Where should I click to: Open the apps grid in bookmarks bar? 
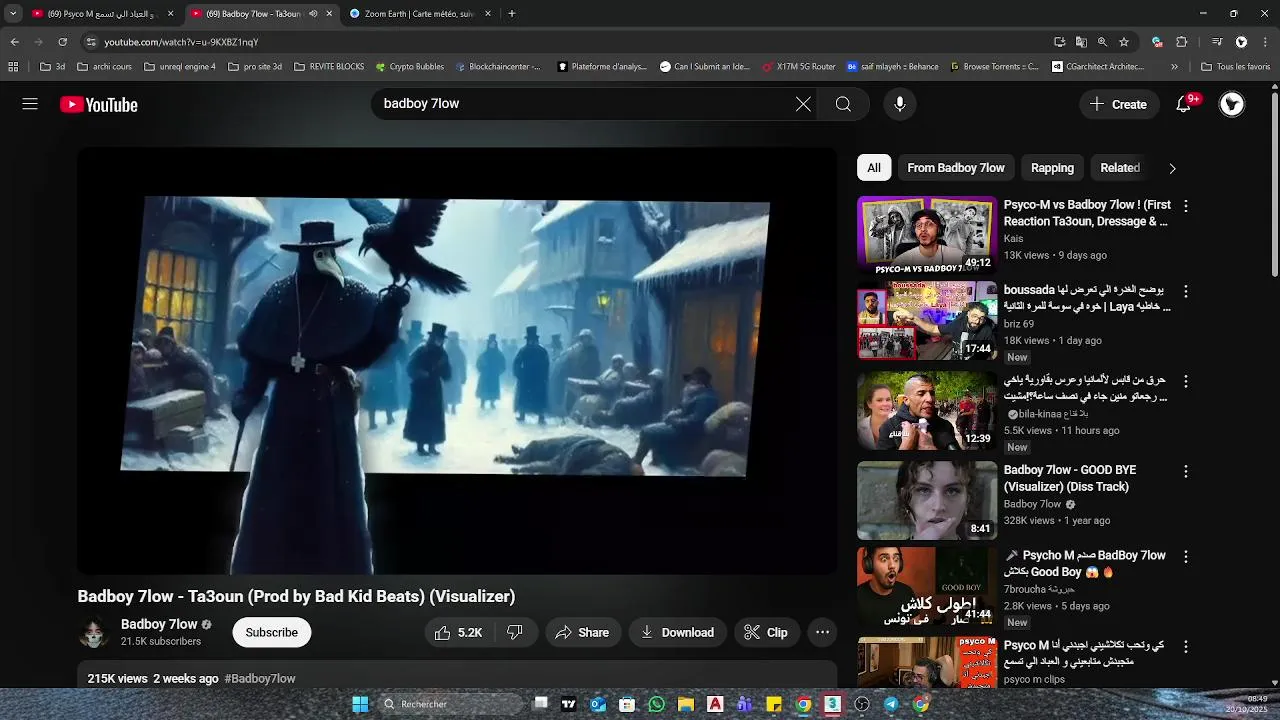(x=13, y=67)
